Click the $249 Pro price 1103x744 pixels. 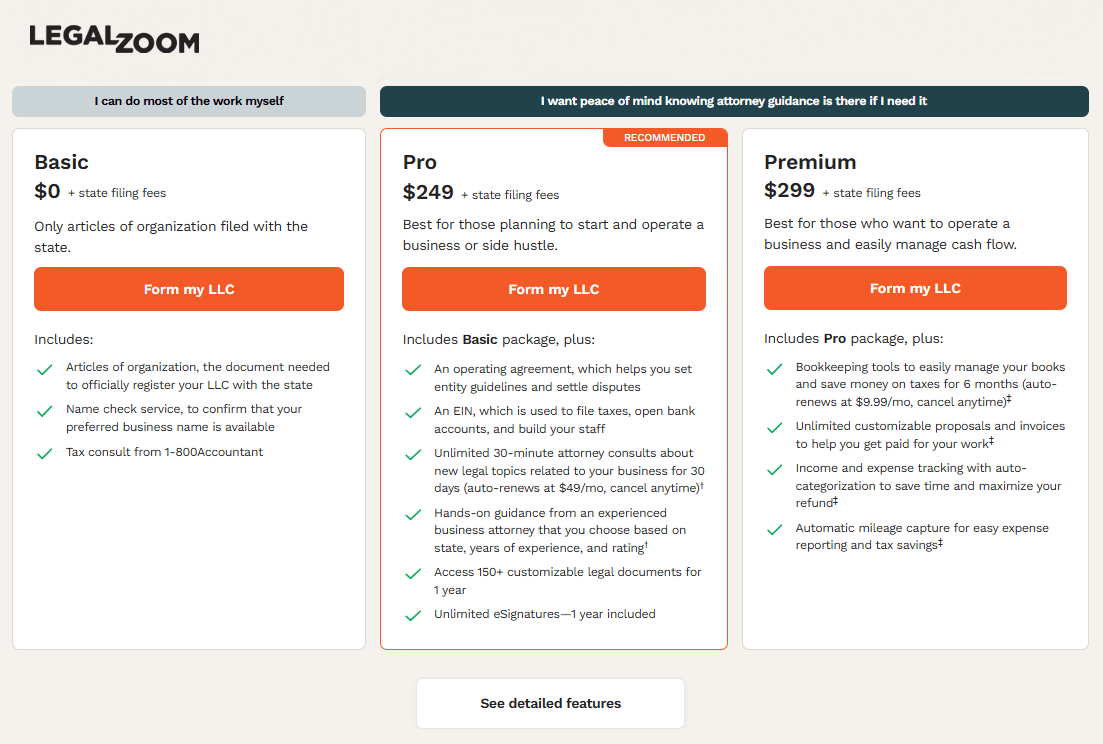pos(428,192)
